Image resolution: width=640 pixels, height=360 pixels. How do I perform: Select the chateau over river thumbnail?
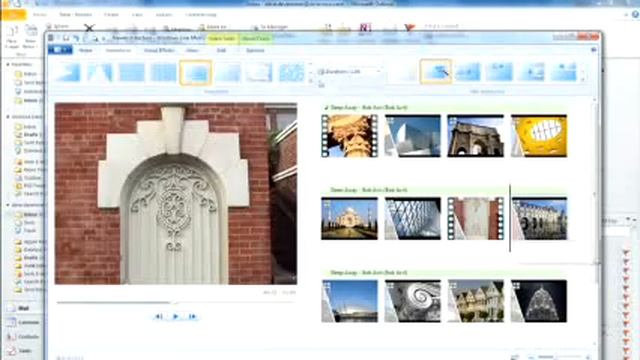pos(539,218)
